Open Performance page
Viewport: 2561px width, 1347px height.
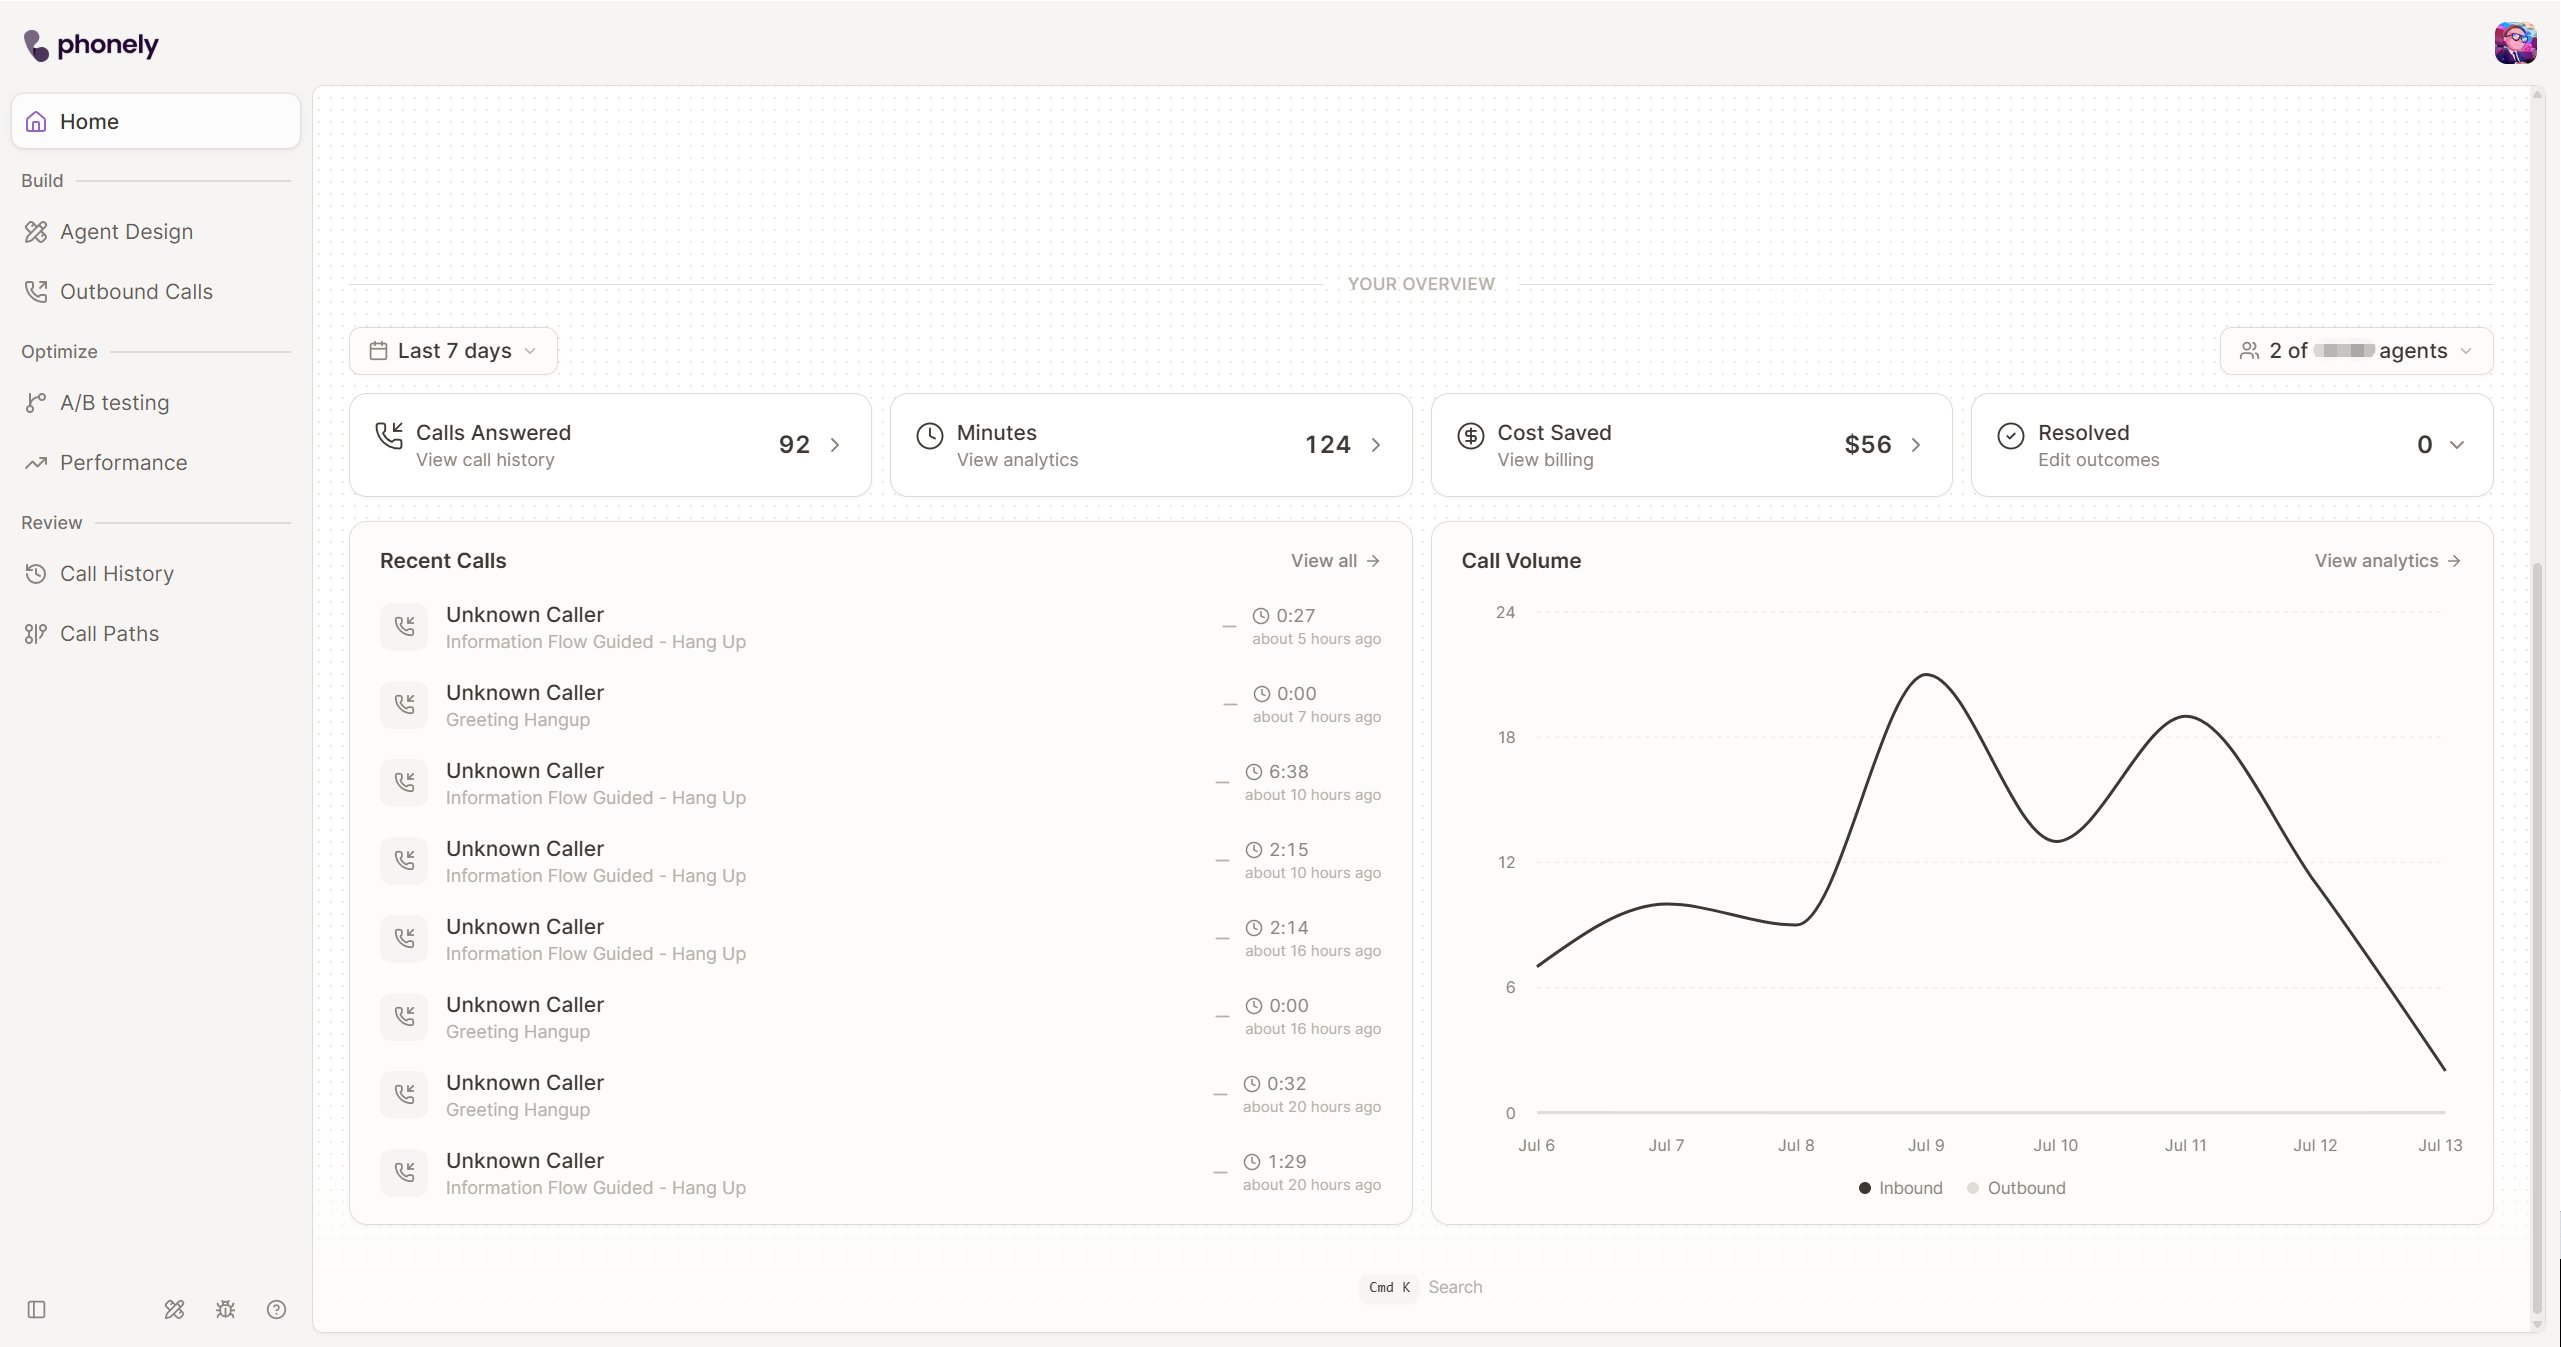(156, 462)
